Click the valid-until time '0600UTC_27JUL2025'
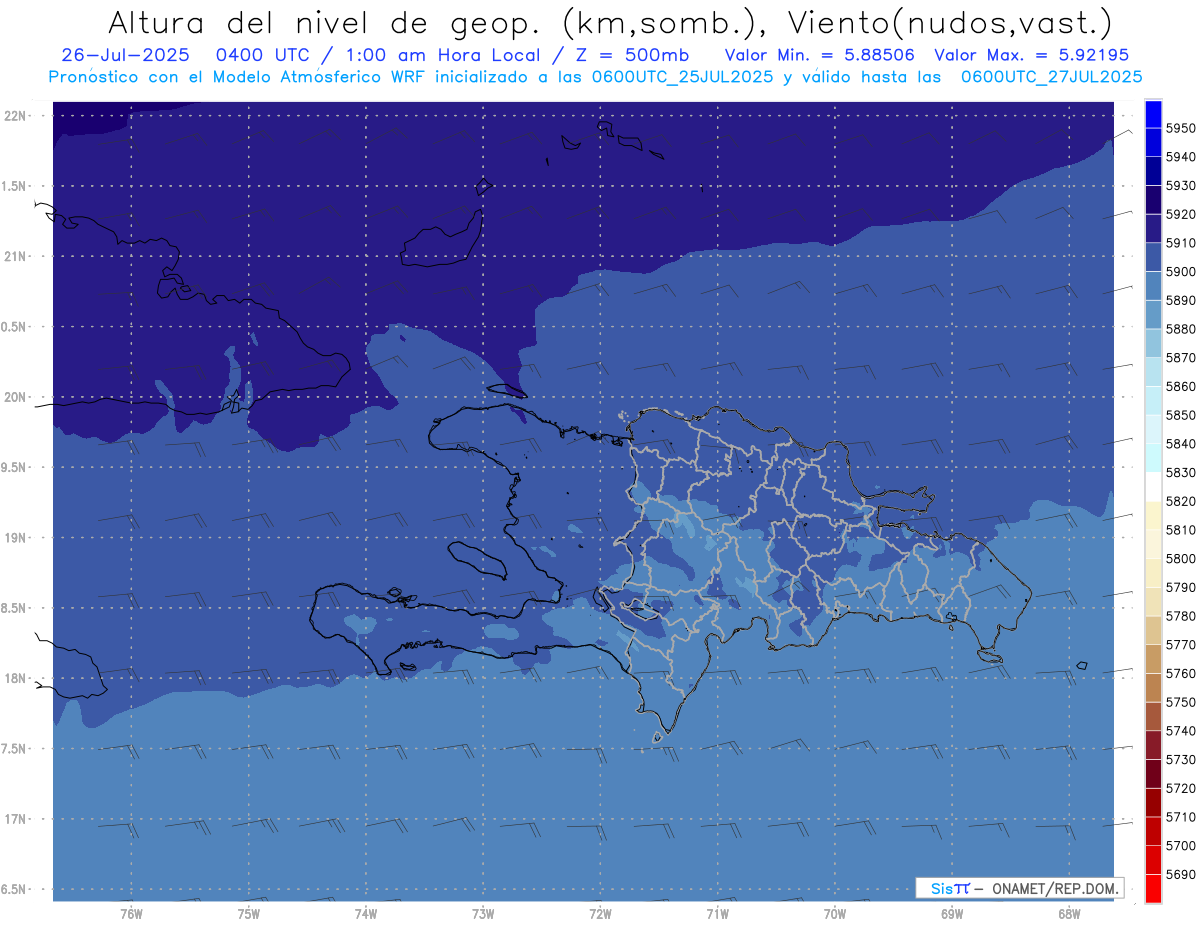The image size is (1200, 927). click(1052, 76)
